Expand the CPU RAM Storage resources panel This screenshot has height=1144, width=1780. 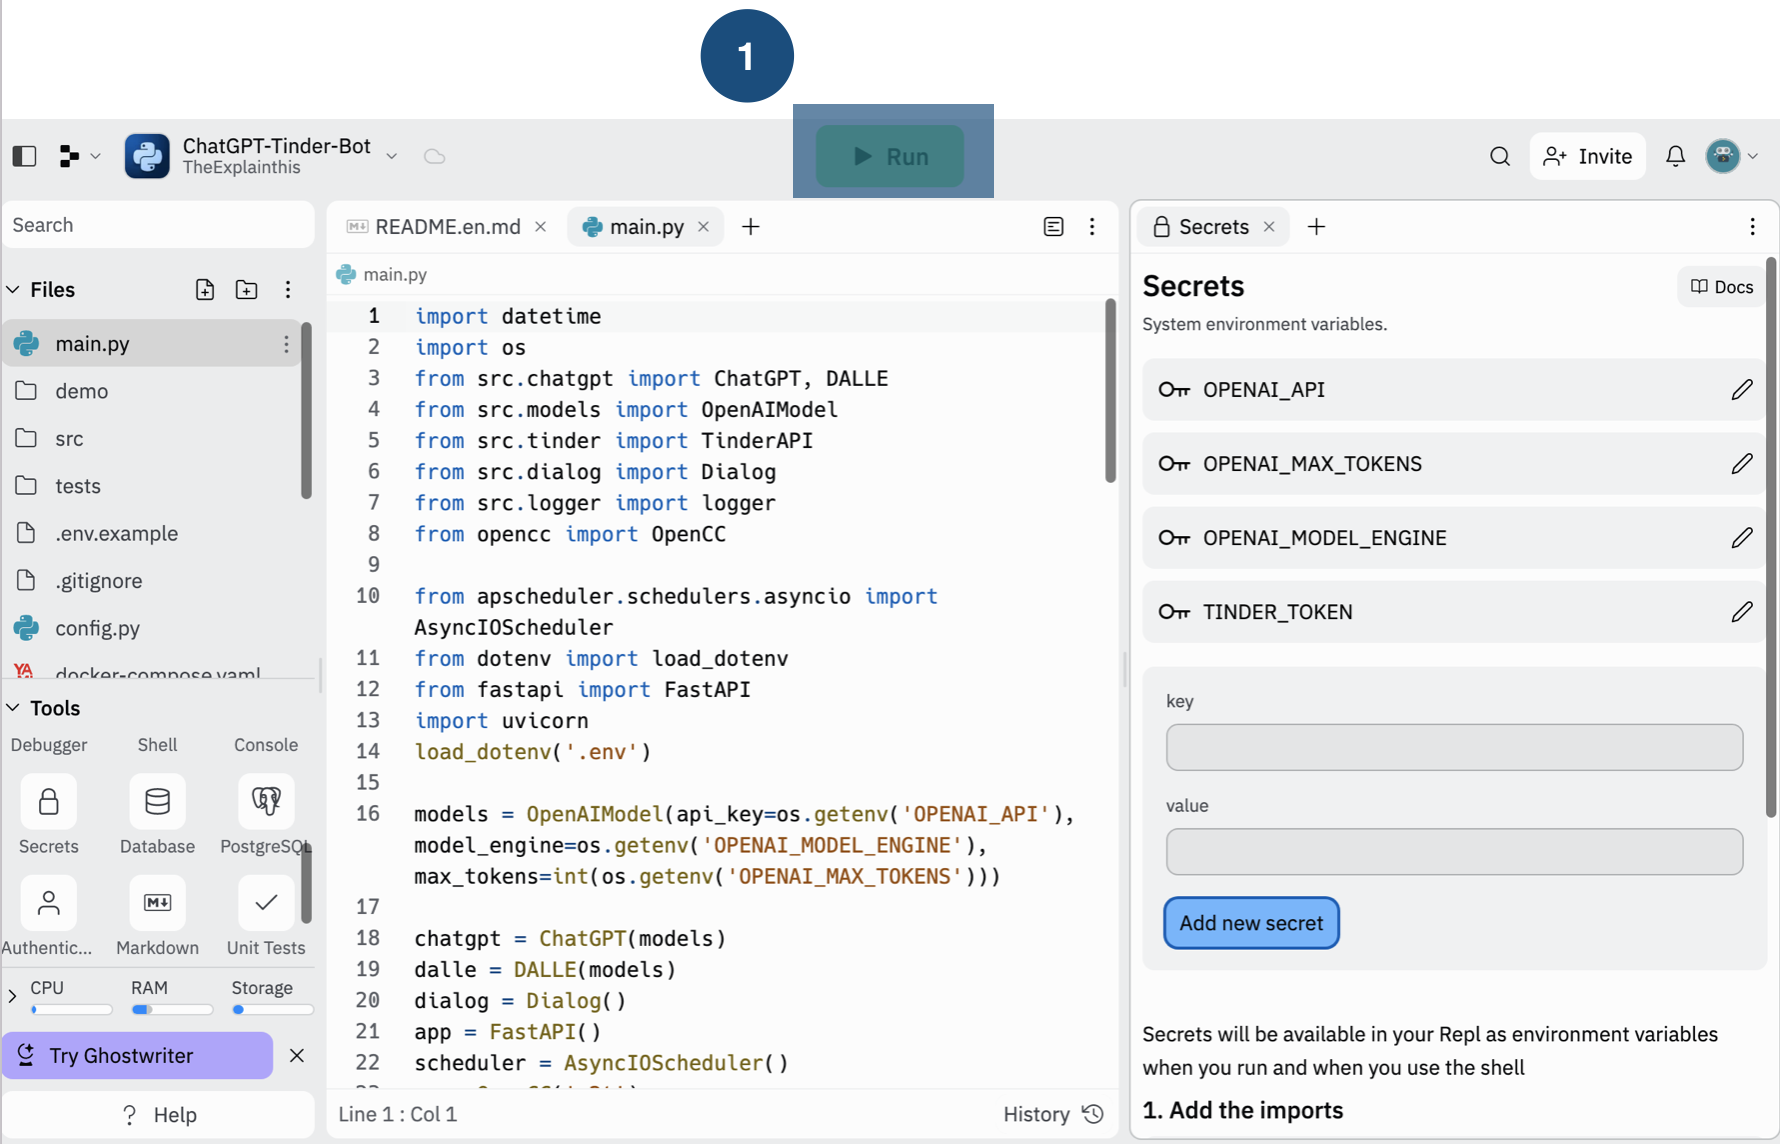point(12,996)
